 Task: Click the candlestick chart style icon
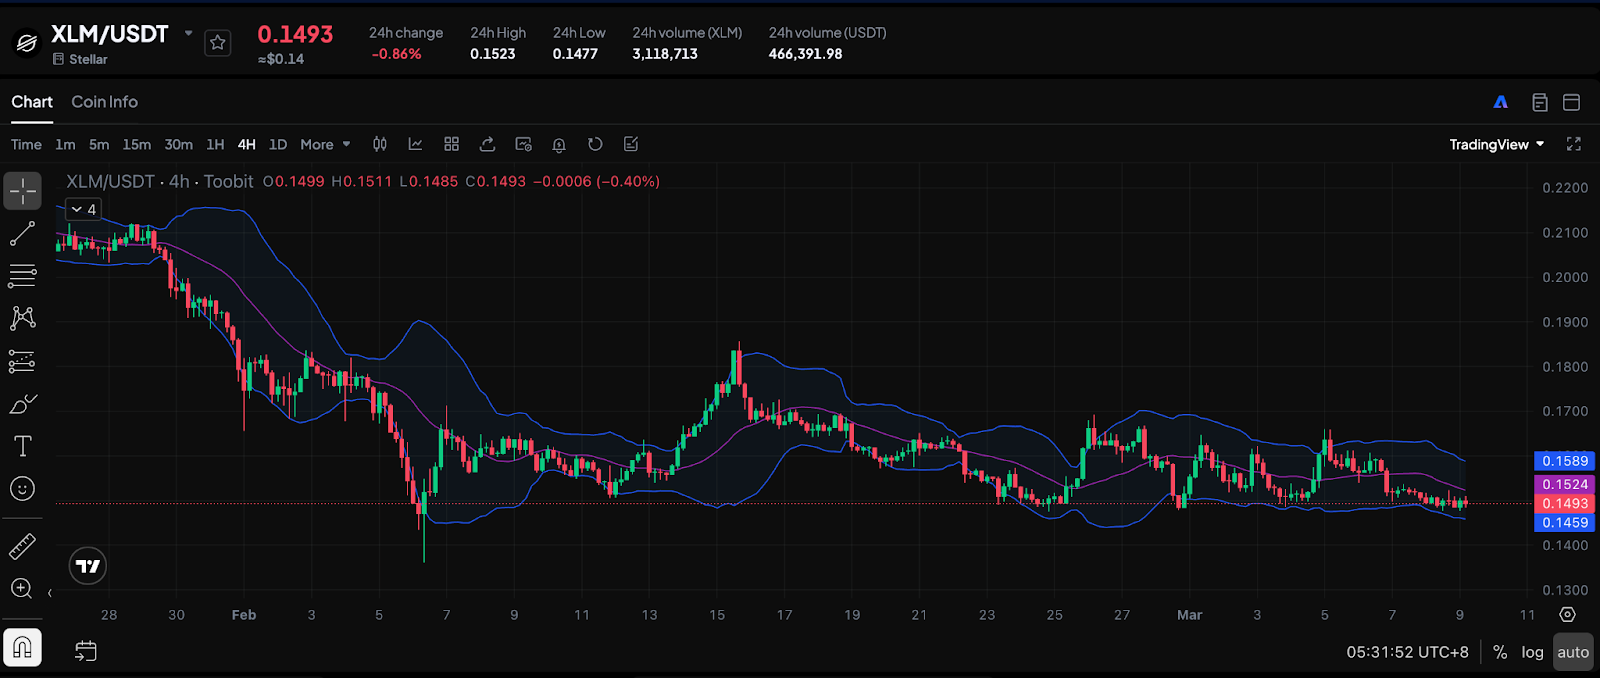coord(380,145)
